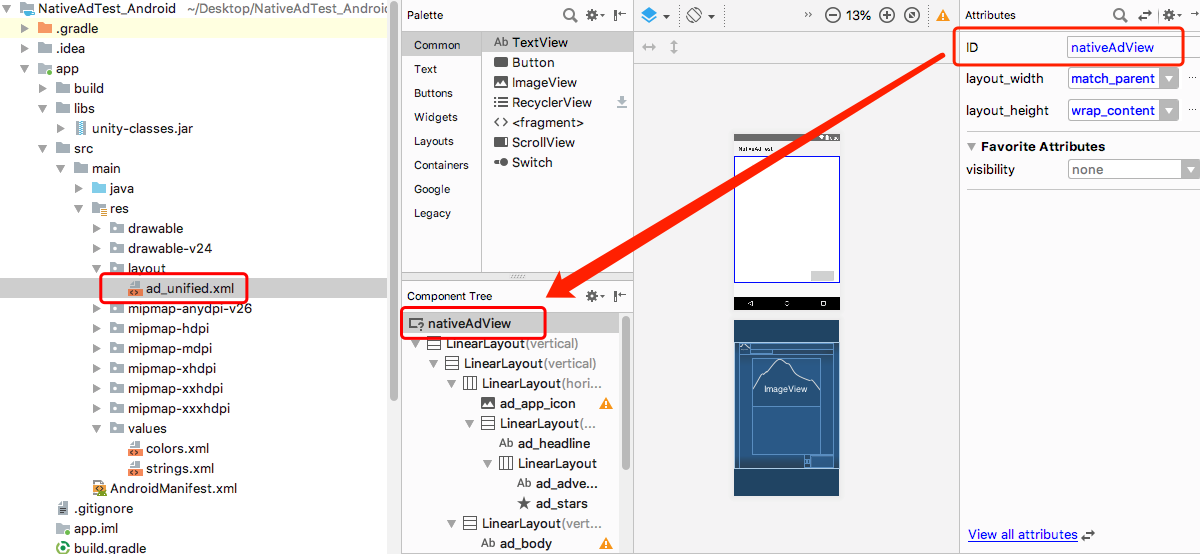Collapse the values folder
The image size is (1200, 554).
tap(97, 428)
